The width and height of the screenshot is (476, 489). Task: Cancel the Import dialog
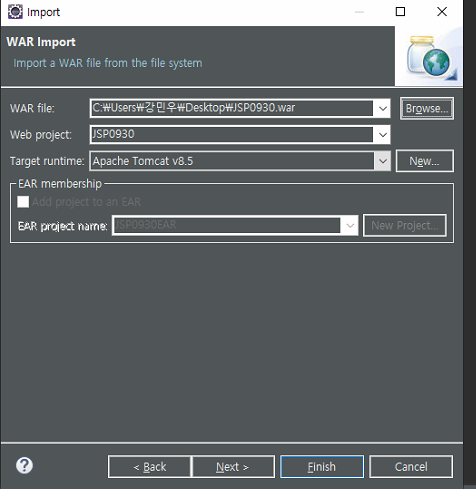[x=411, y=467]
